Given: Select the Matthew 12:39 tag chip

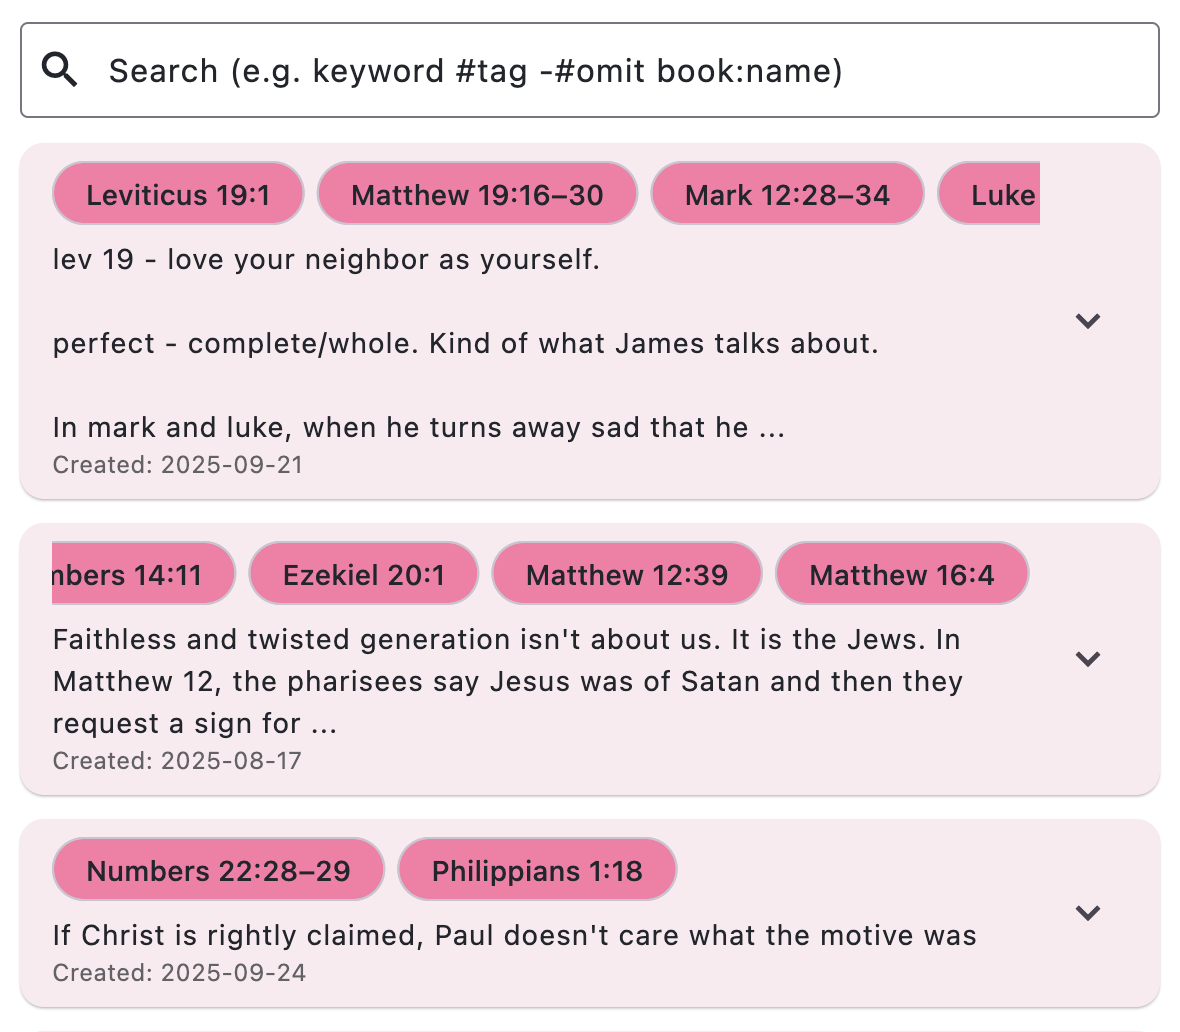Looking at the screenshot, I should pos(626,573).
